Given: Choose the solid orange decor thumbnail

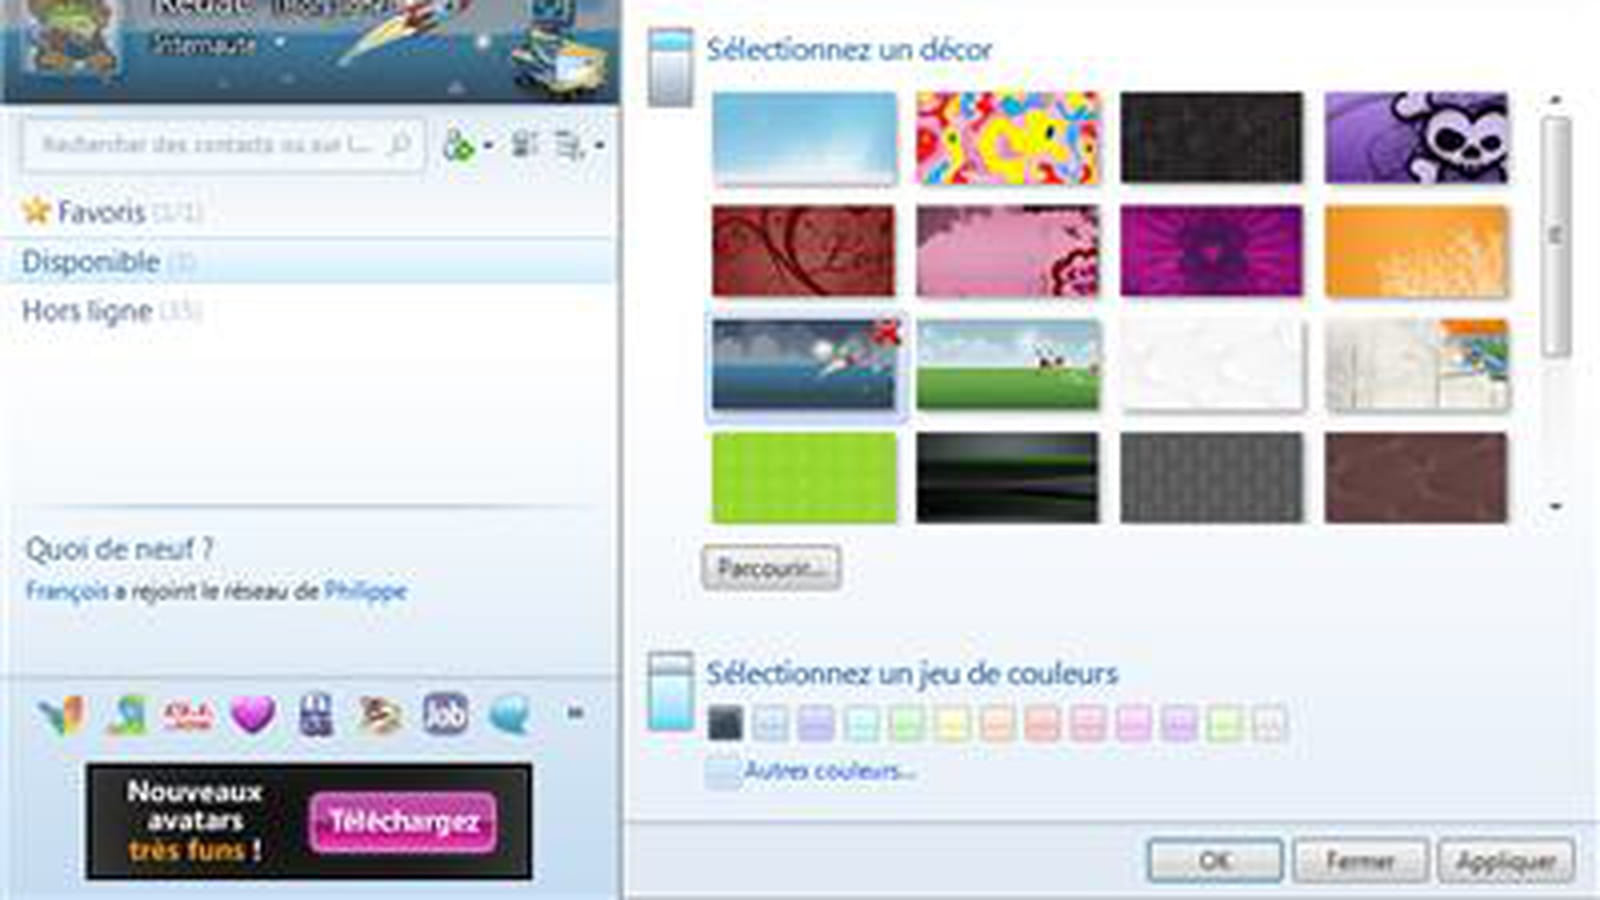Looking at the screenshot, I should click(x=1416, y=251).
